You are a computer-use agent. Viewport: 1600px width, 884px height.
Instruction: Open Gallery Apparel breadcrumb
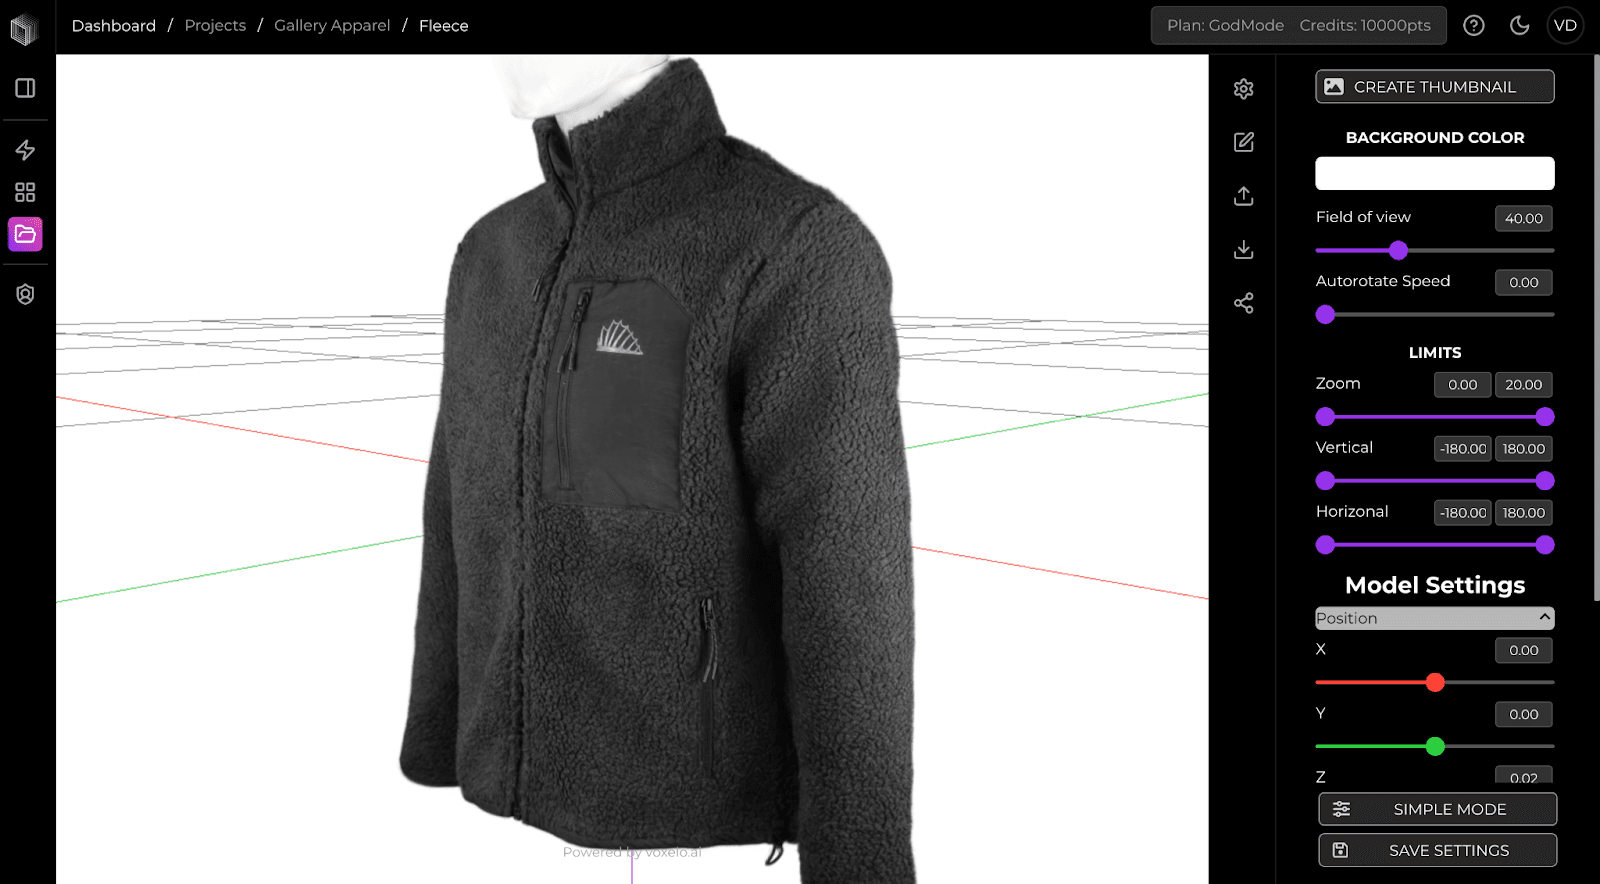pyautogui.click(x=332, y=25)
